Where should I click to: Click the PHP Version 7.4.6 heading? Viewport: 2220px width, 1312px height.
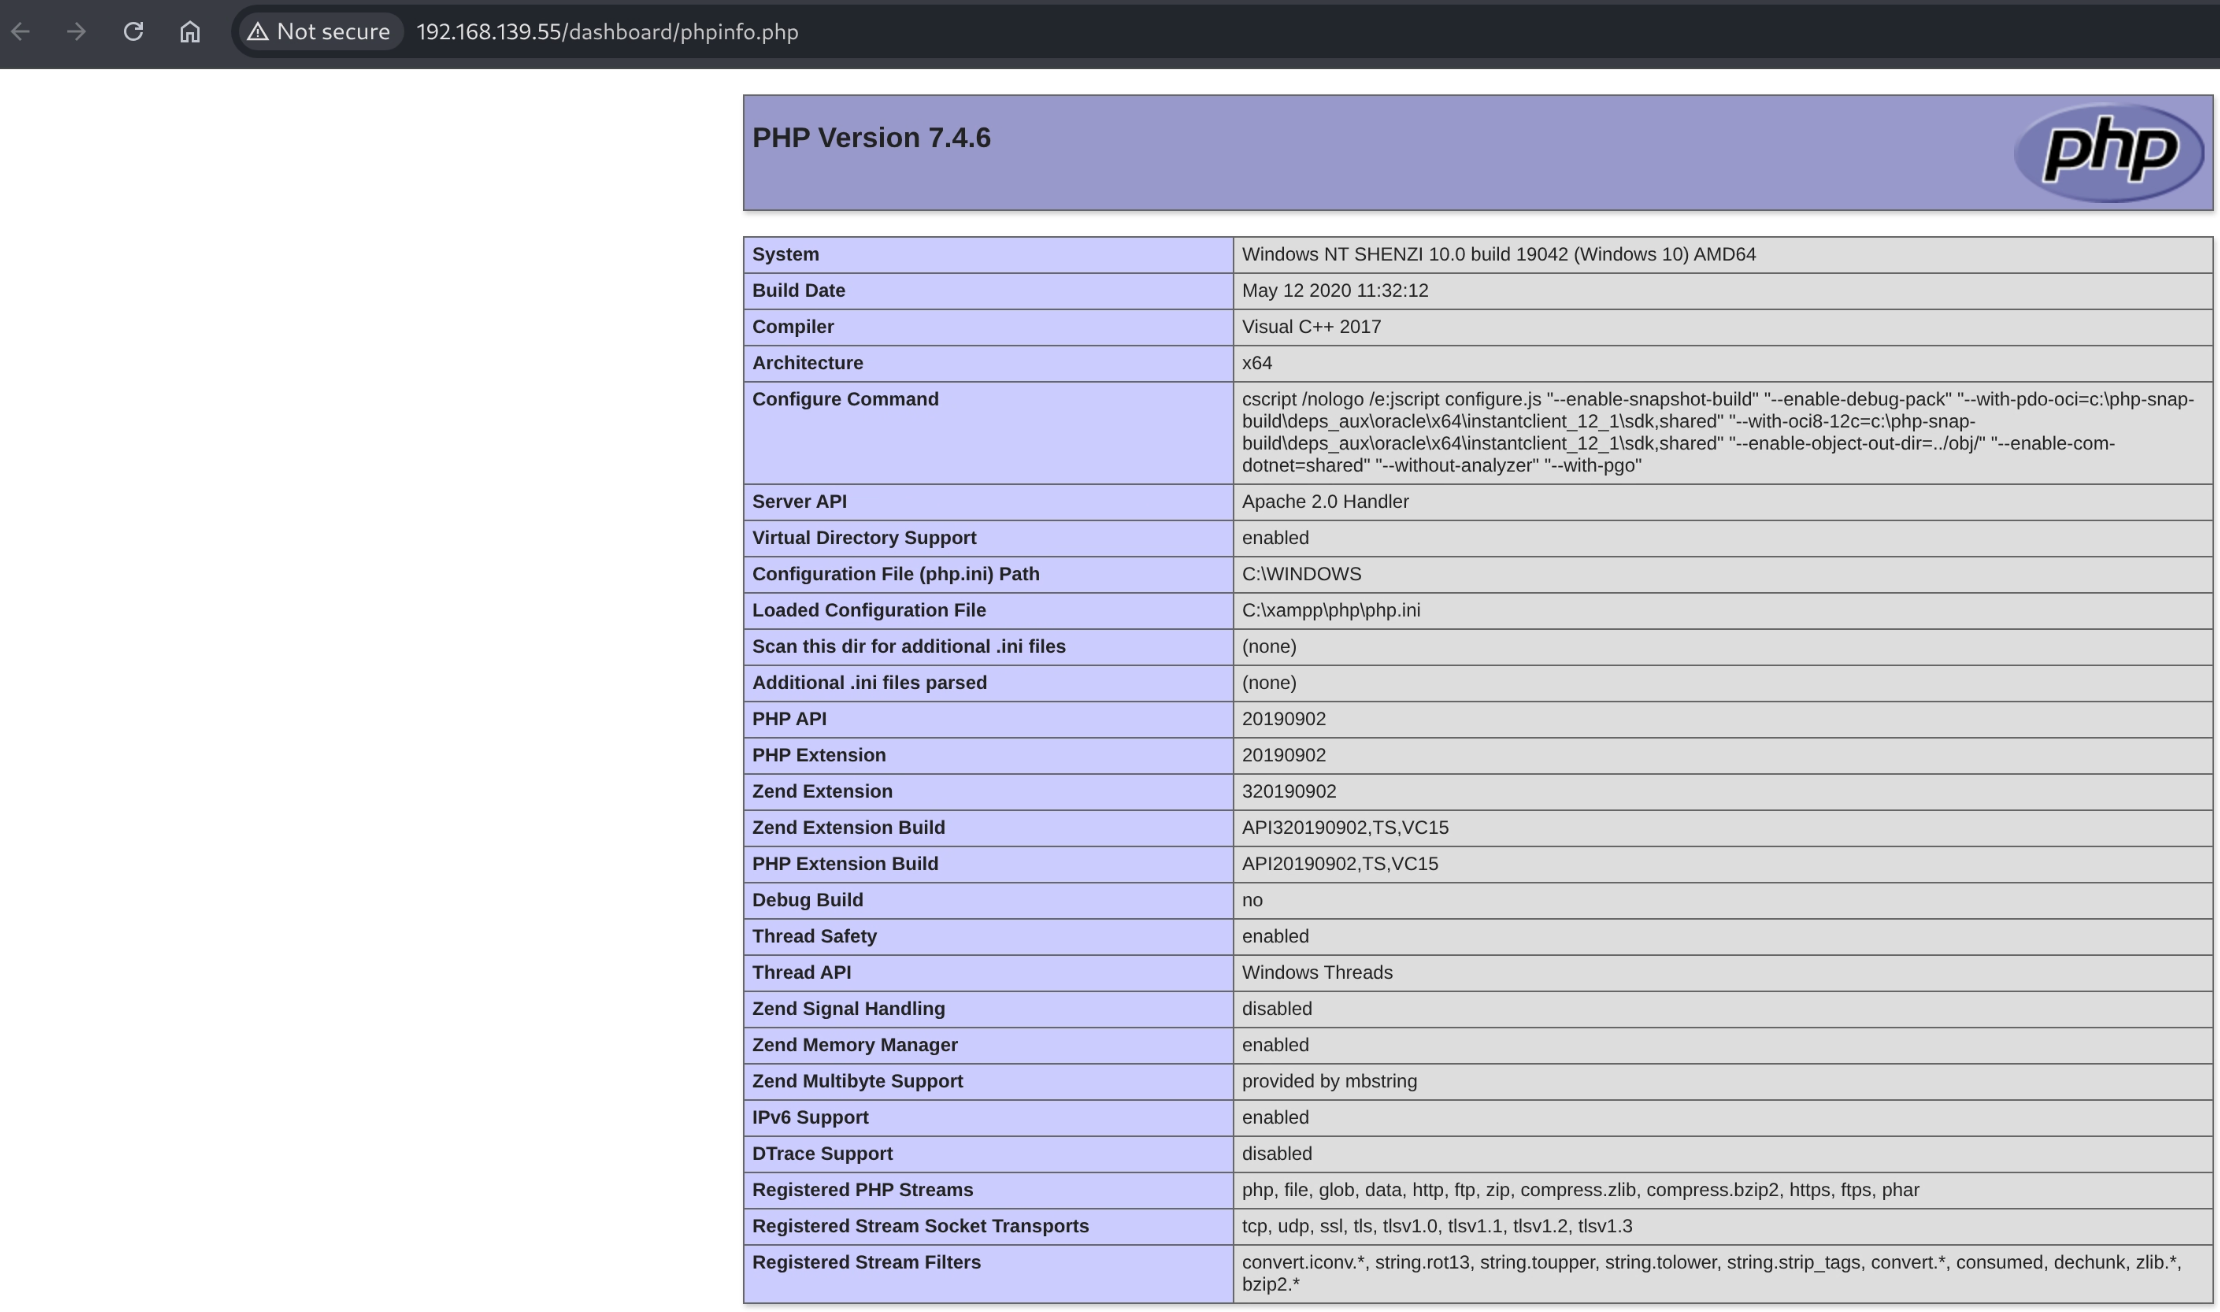871,138
